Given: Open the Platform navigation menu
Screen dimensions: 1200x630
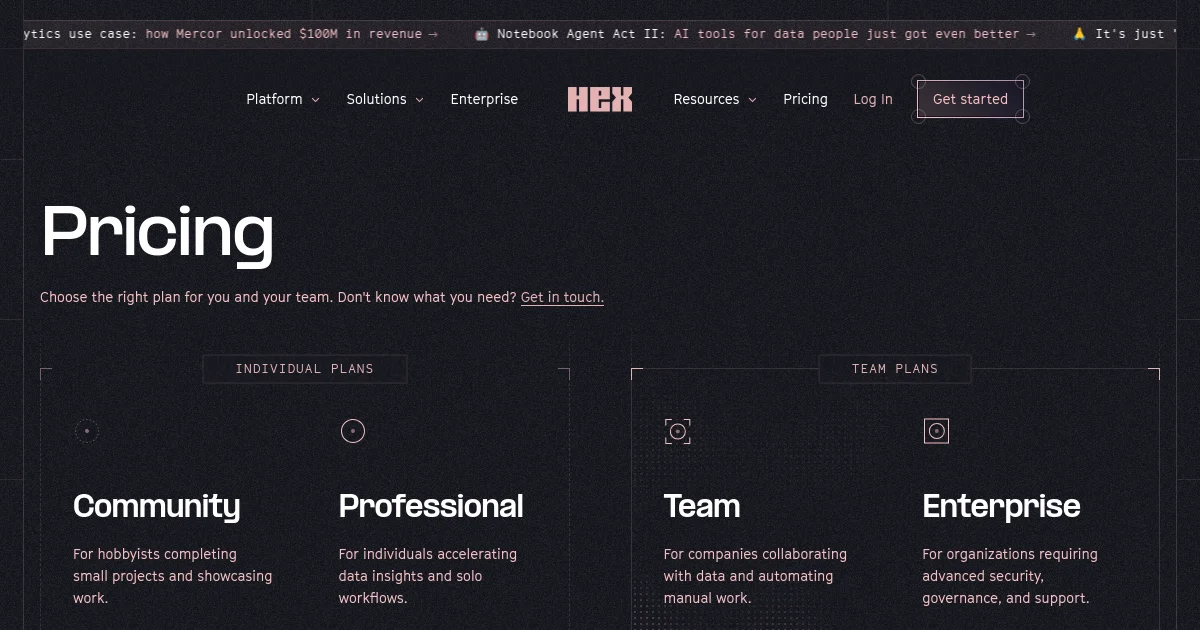Looking at the screenshot, I should [x=283, y=99].
